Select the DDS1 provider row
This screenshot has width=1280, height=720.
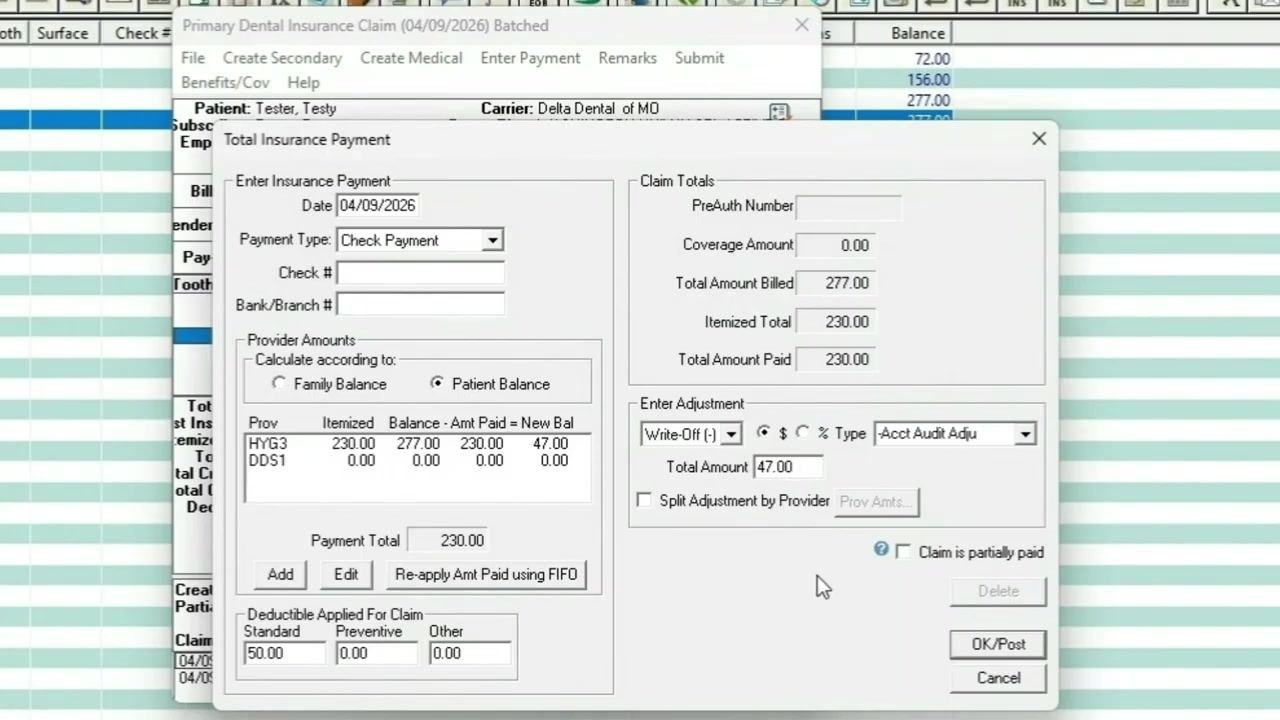tap(417, 460)
